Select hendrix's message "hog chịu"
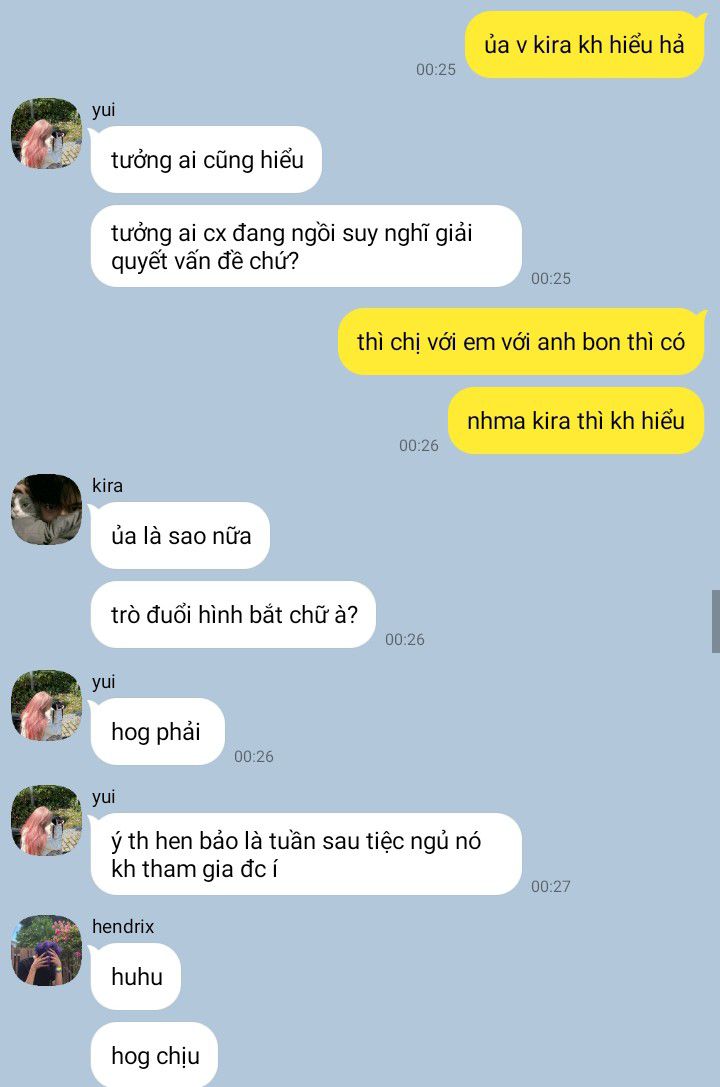The width and height of the screenshot is (720, 1087). pyautogui.click(x=155, y=1054)
